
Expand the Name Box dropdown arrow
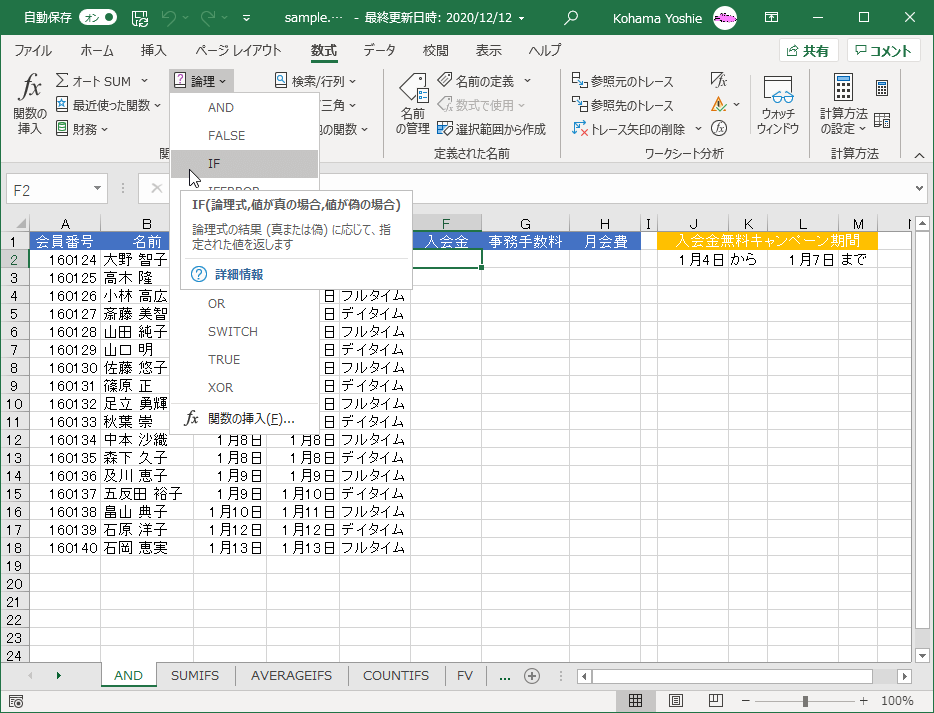tap(97, 189)
